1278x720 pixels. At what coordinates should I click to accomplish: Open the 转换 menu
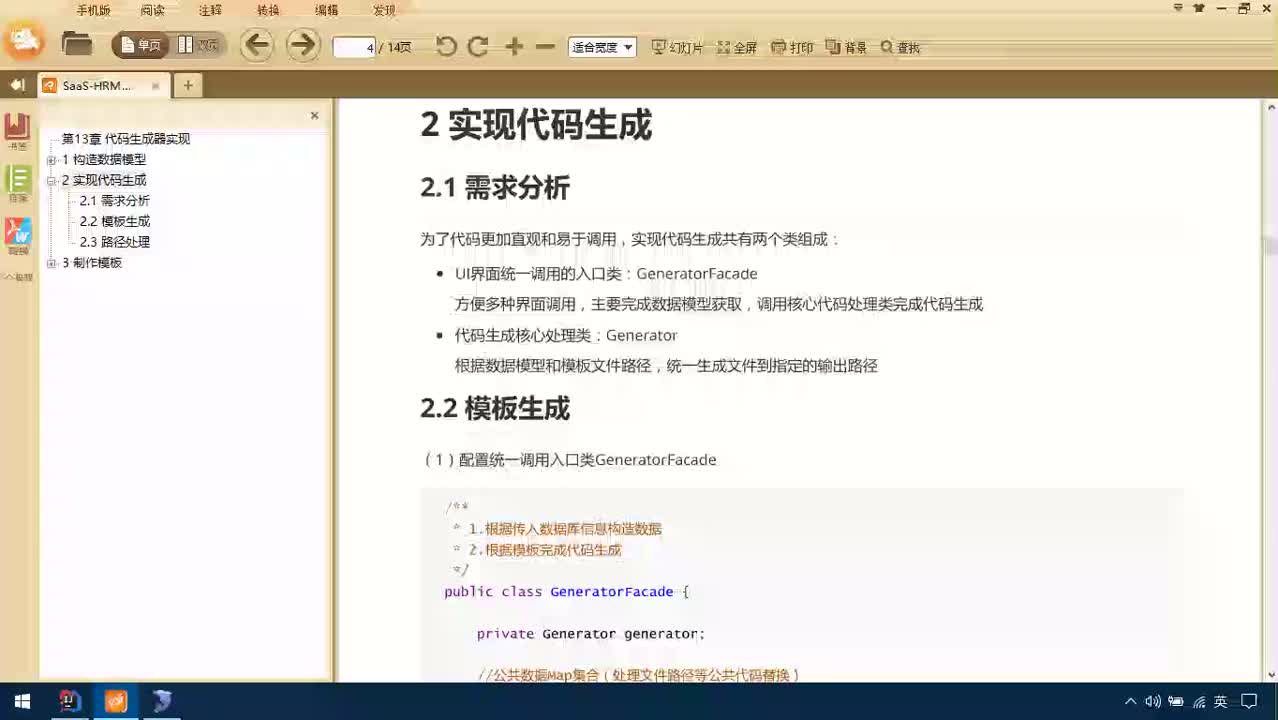coord(268,10)
